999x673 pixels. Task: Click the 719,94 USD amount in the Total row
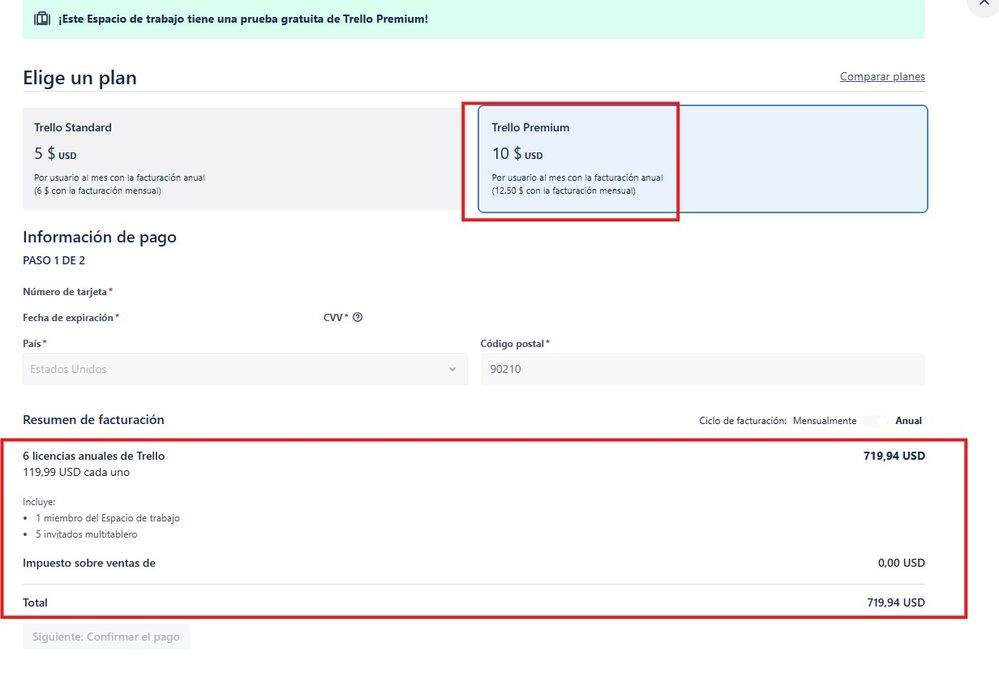(896, 602)
